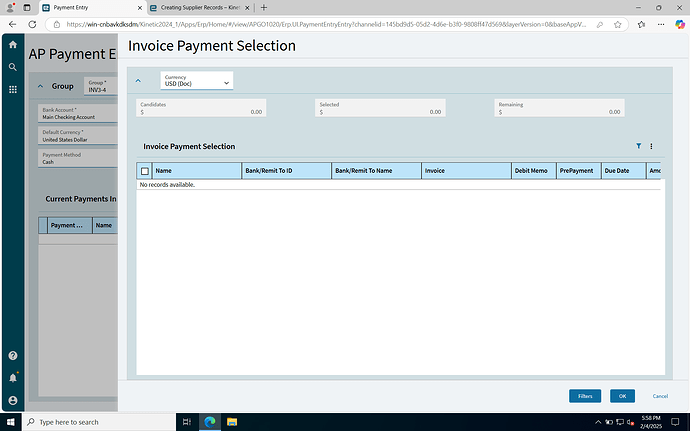Viewport: 690px width, 431px height.
Task: Click the Default Currency field
Action: point(78,136)
